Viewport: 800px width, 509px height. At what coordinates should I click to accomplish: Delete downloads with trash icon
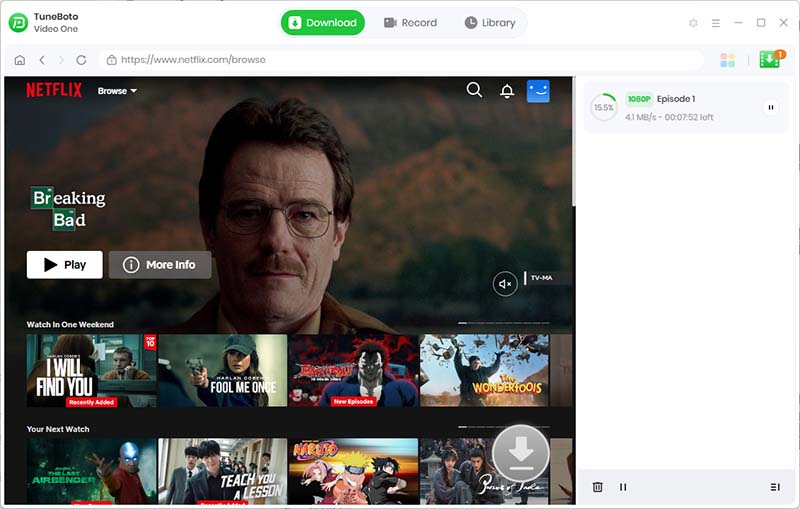pos(597,487)
